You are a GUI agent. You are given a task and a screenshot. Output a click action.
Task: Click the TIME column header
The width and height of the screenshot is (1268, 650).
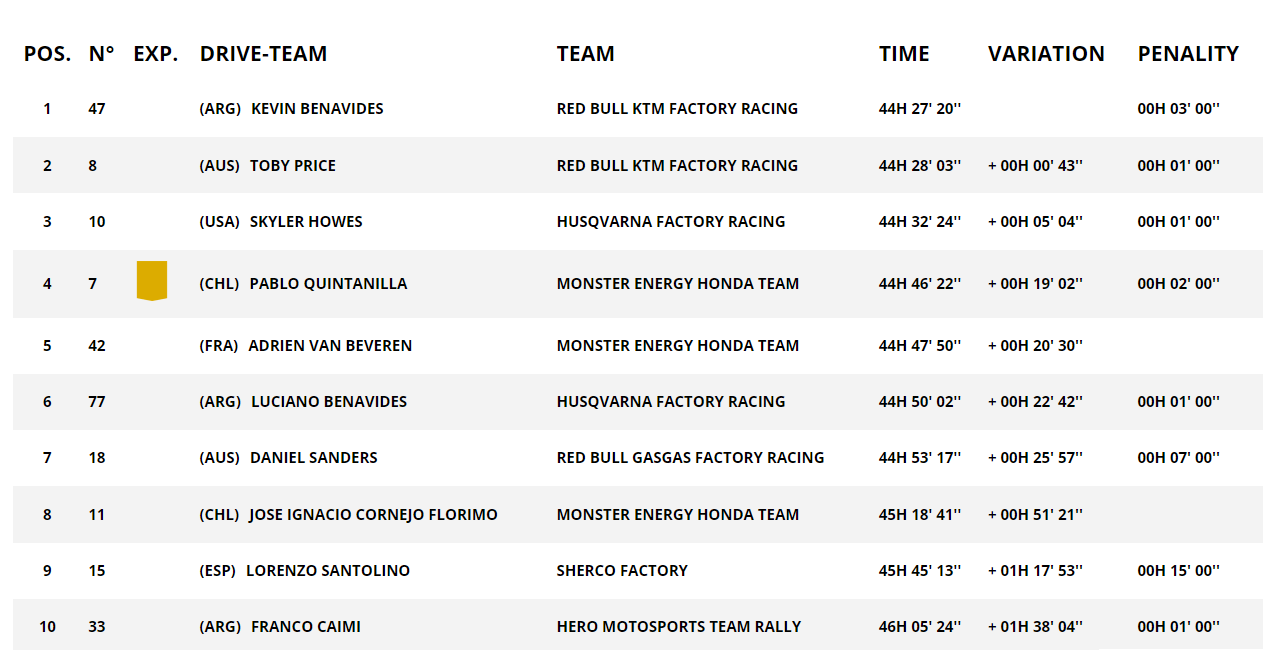(904, 54)
